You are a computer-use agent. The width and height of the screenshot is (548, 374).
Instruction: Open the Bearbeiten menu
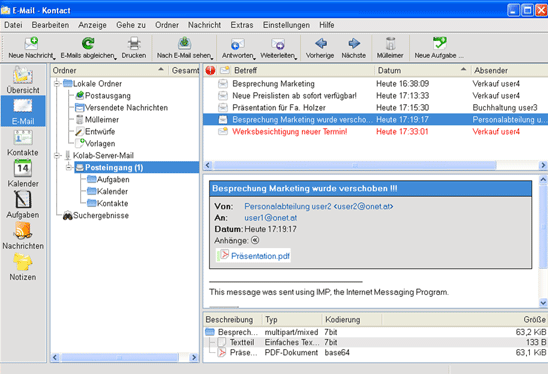pos(50,25)
